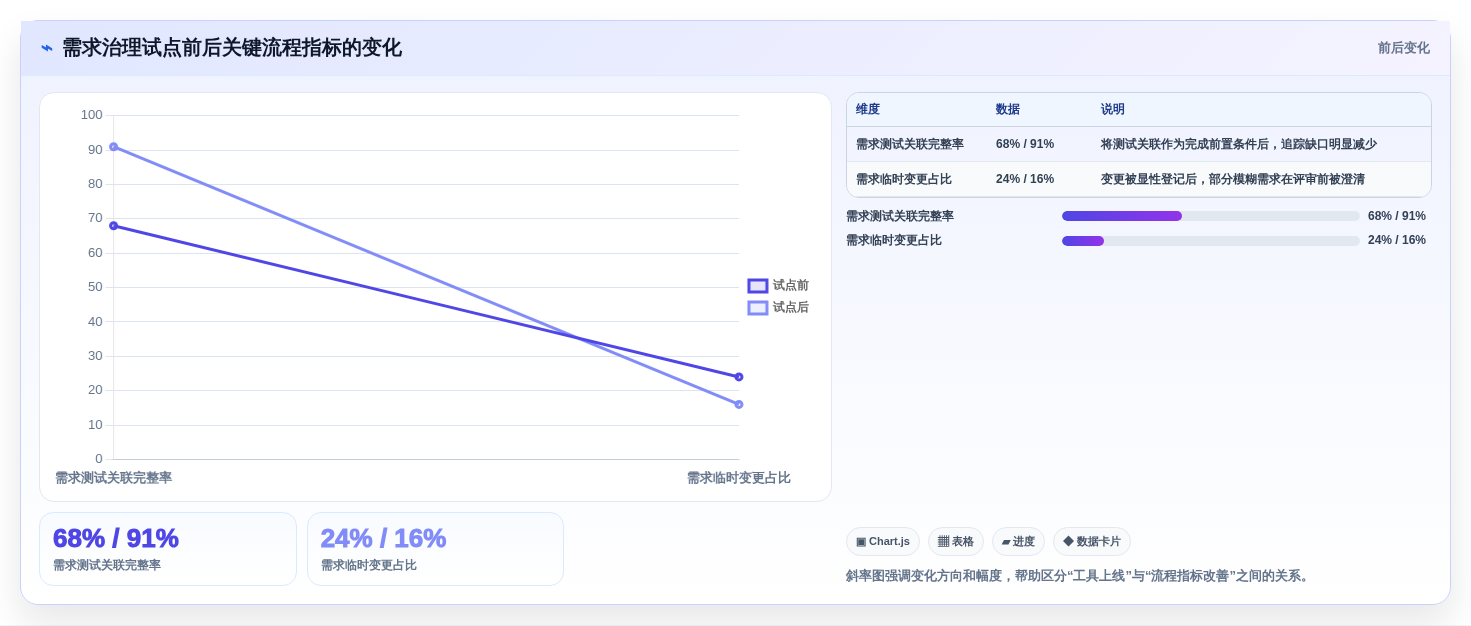This screenshot has height=626, width=1471.
Task: Click the 前后变化 label in the header
Action: coord(1403,48)
